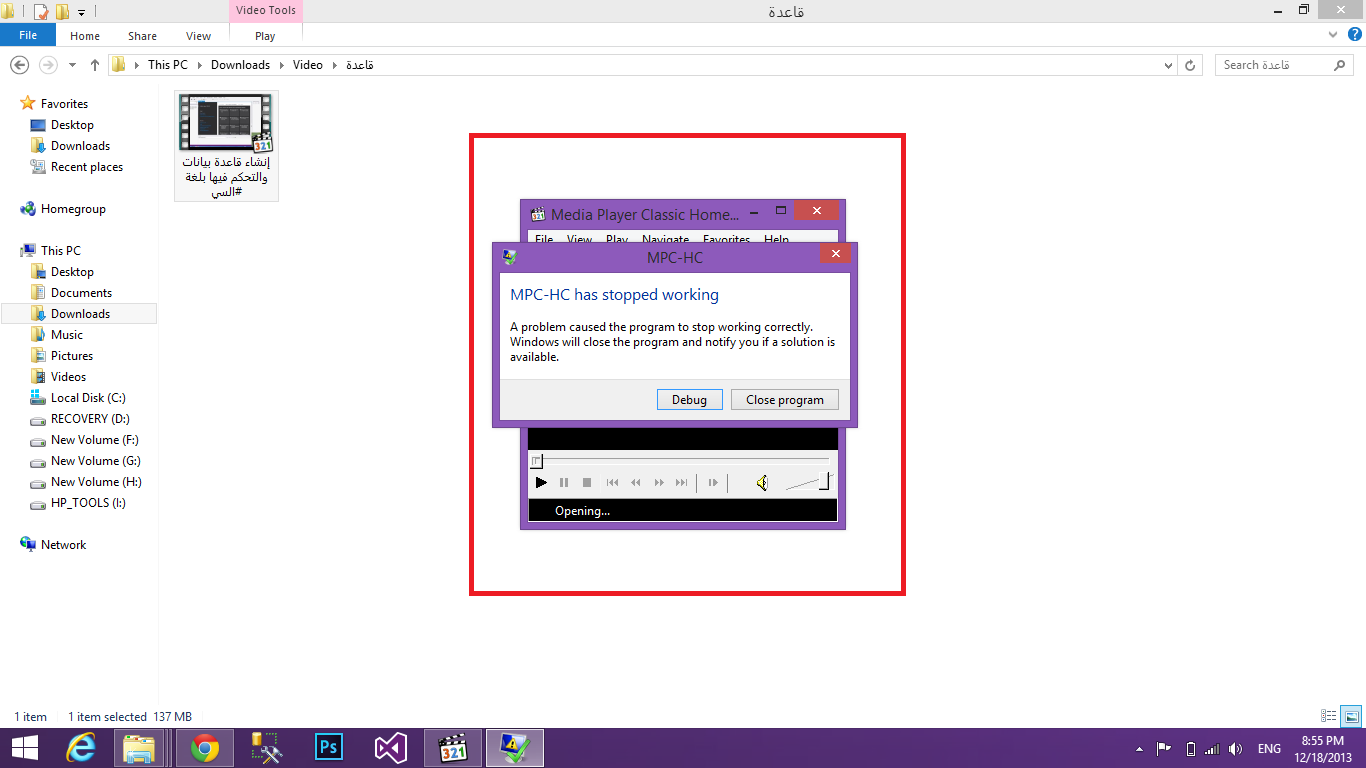This screenshot has width=1366, height=768.
Task: Open New Volume (G:) drive
Action: [x=95, y=461]
